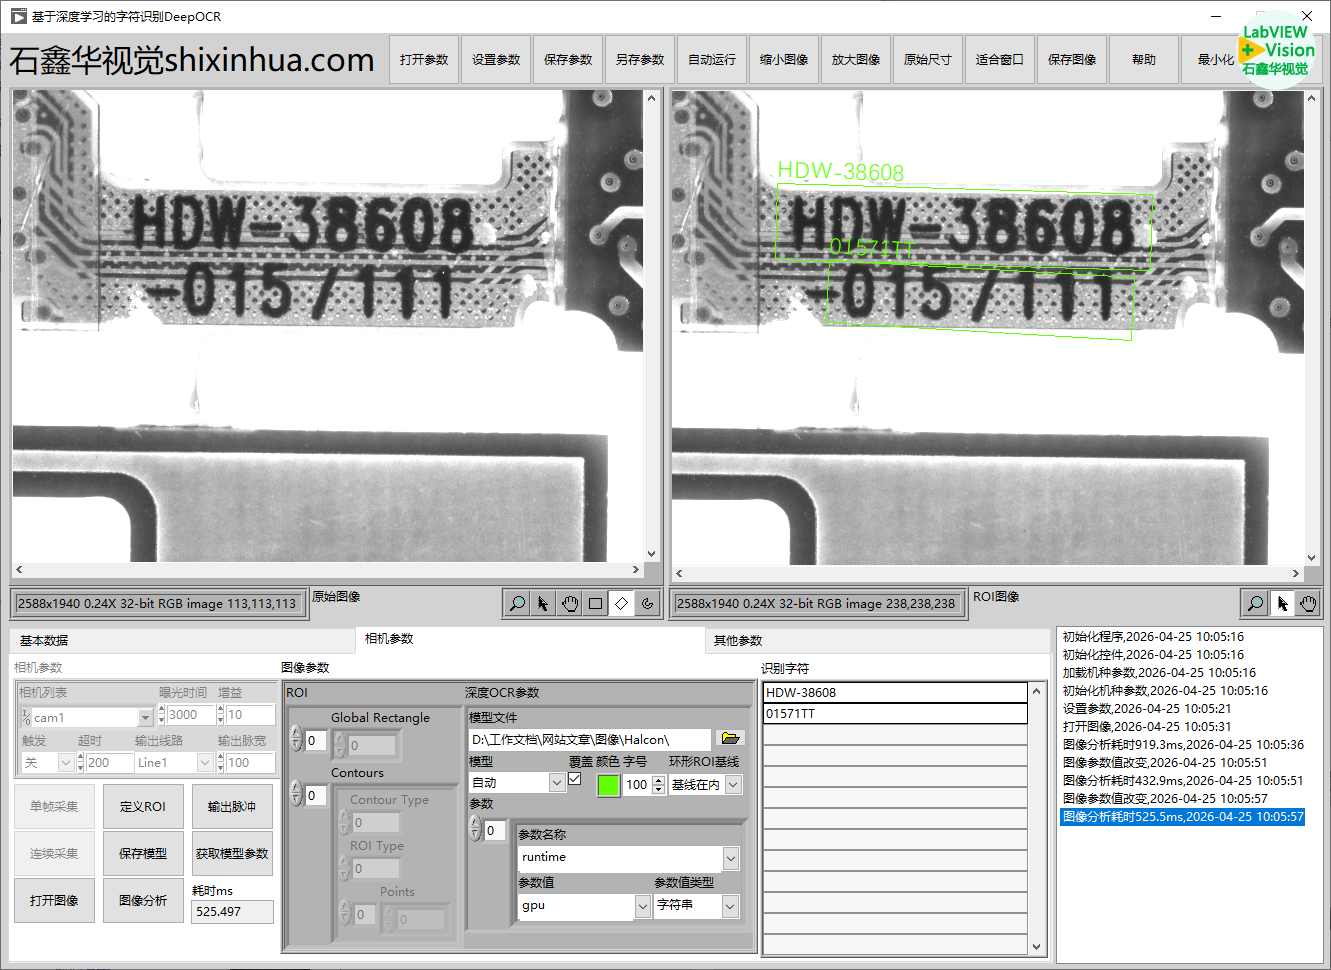Select the zoom tool under the ROI image

click(1255, 603)
